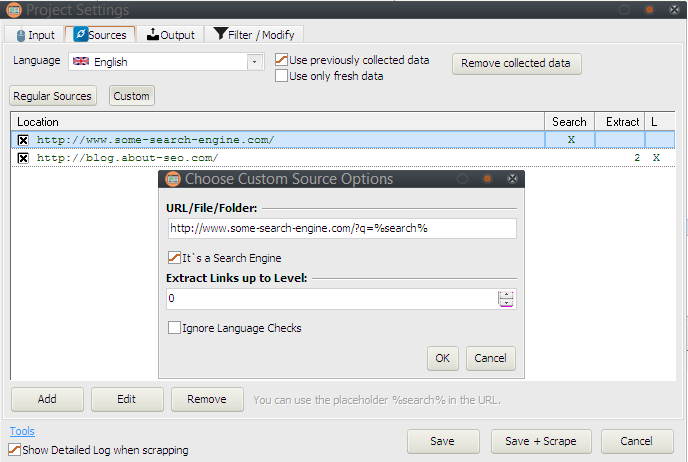This screenshot has width=688, height=462.
Task: Open the Tools link
Action: (x=22, y=432)
